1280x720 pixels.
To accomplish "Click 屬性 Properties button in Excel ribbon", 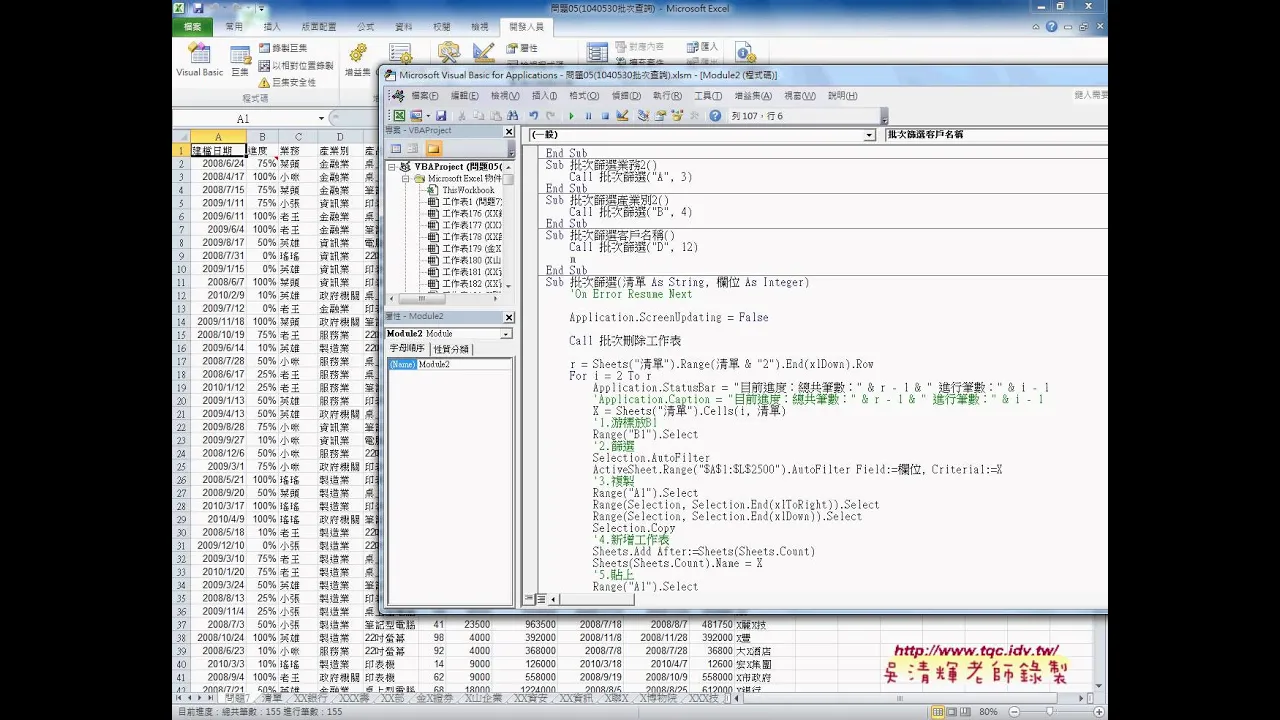I will [522, 48].
